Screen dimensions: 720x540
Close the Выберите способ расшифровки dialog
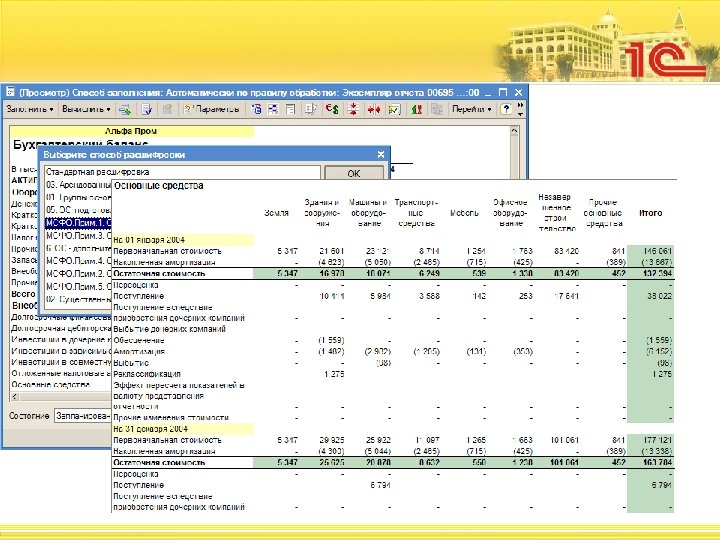(x=381, y=155)
